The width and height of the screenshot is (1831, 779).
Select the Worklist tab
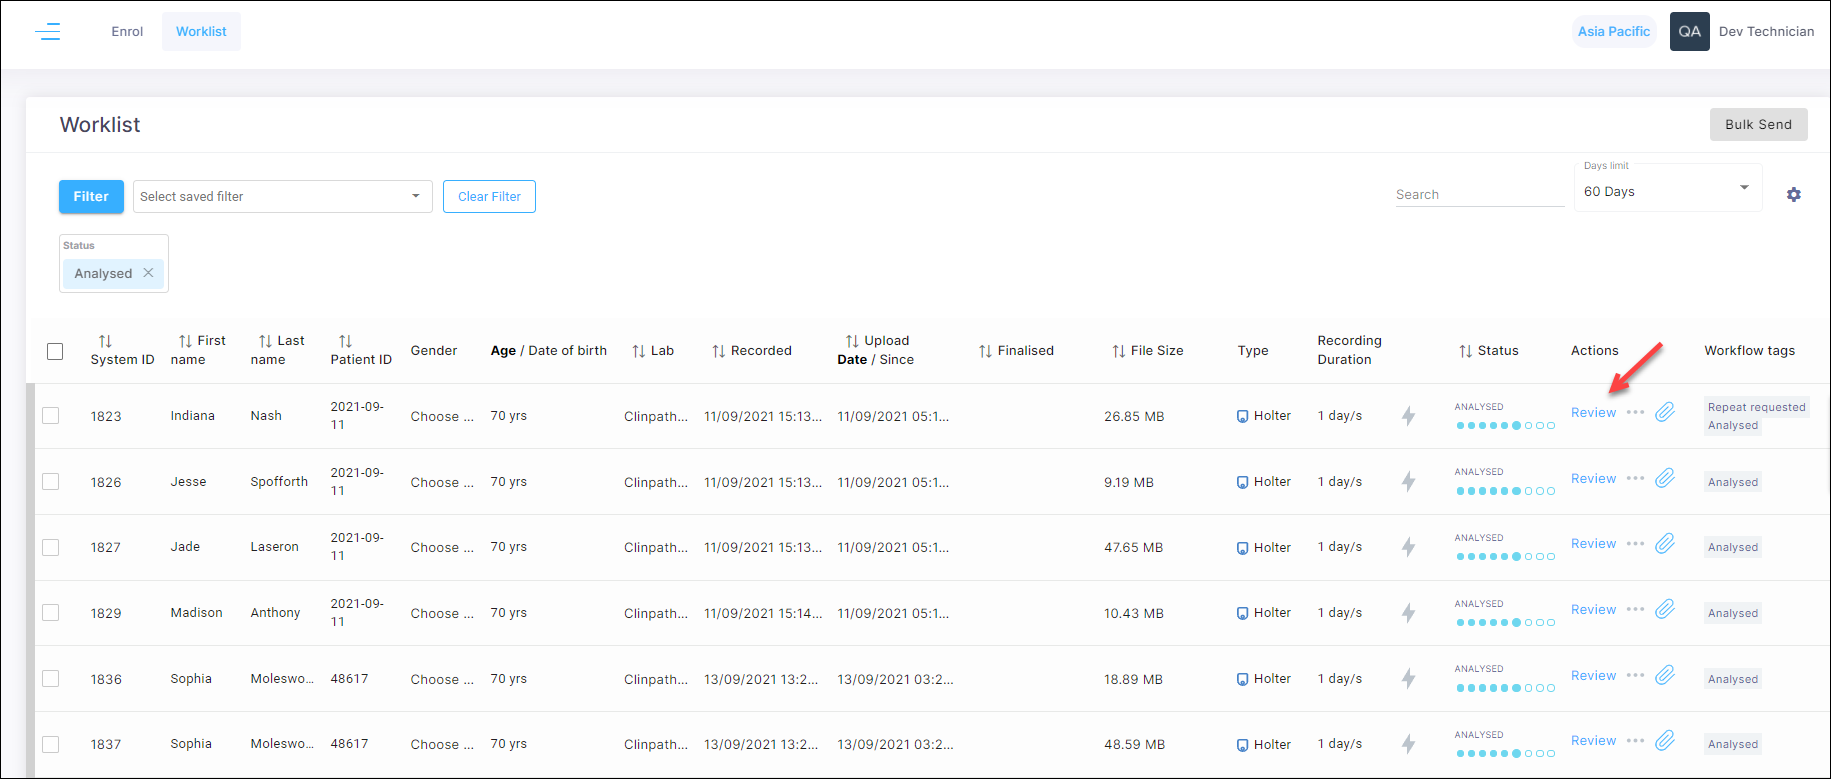point(201,32)
